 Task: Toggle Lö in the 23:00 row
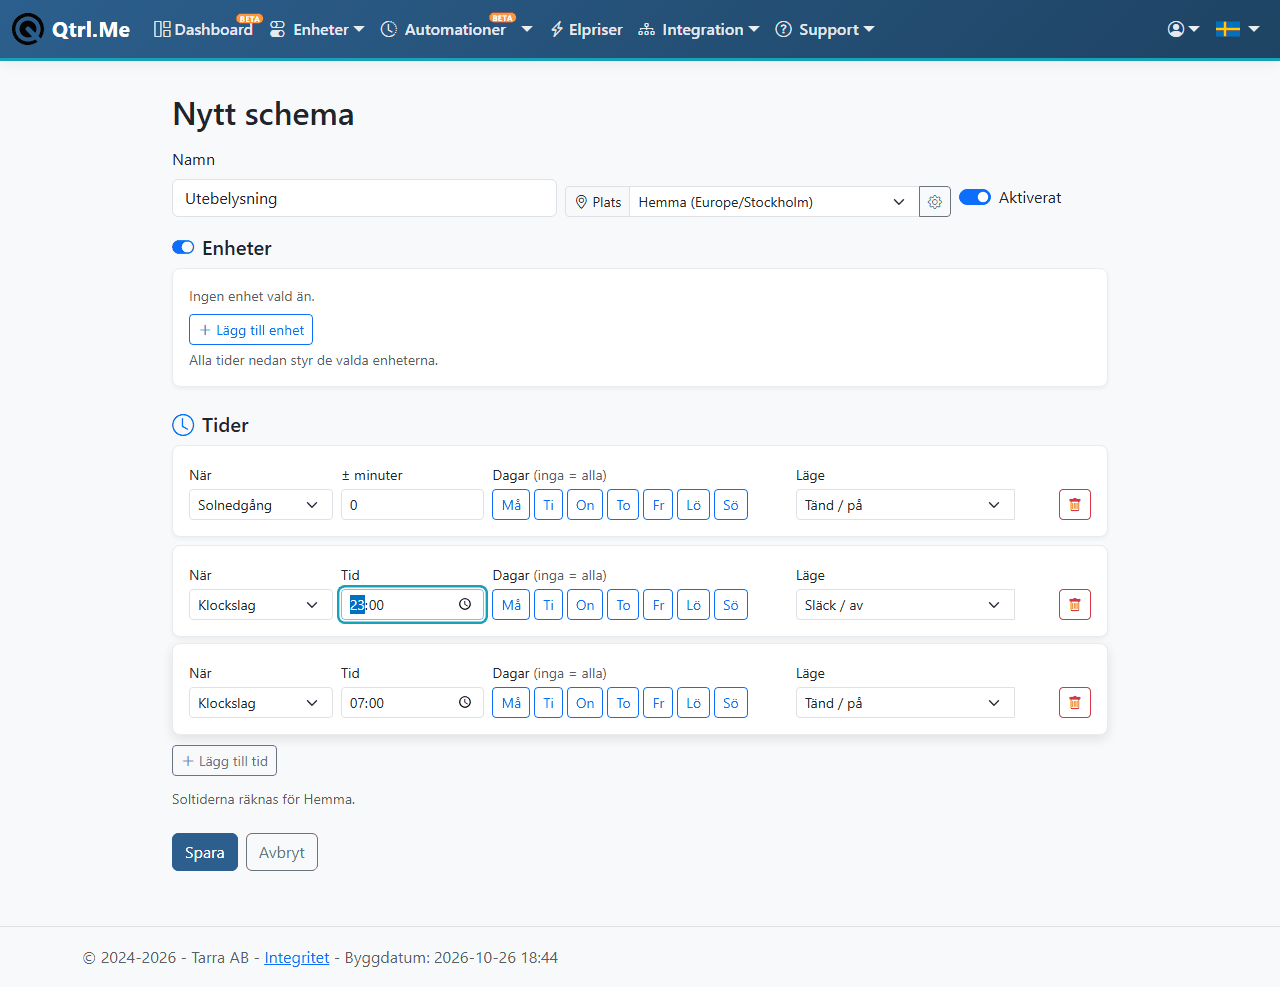click(694, 605)
